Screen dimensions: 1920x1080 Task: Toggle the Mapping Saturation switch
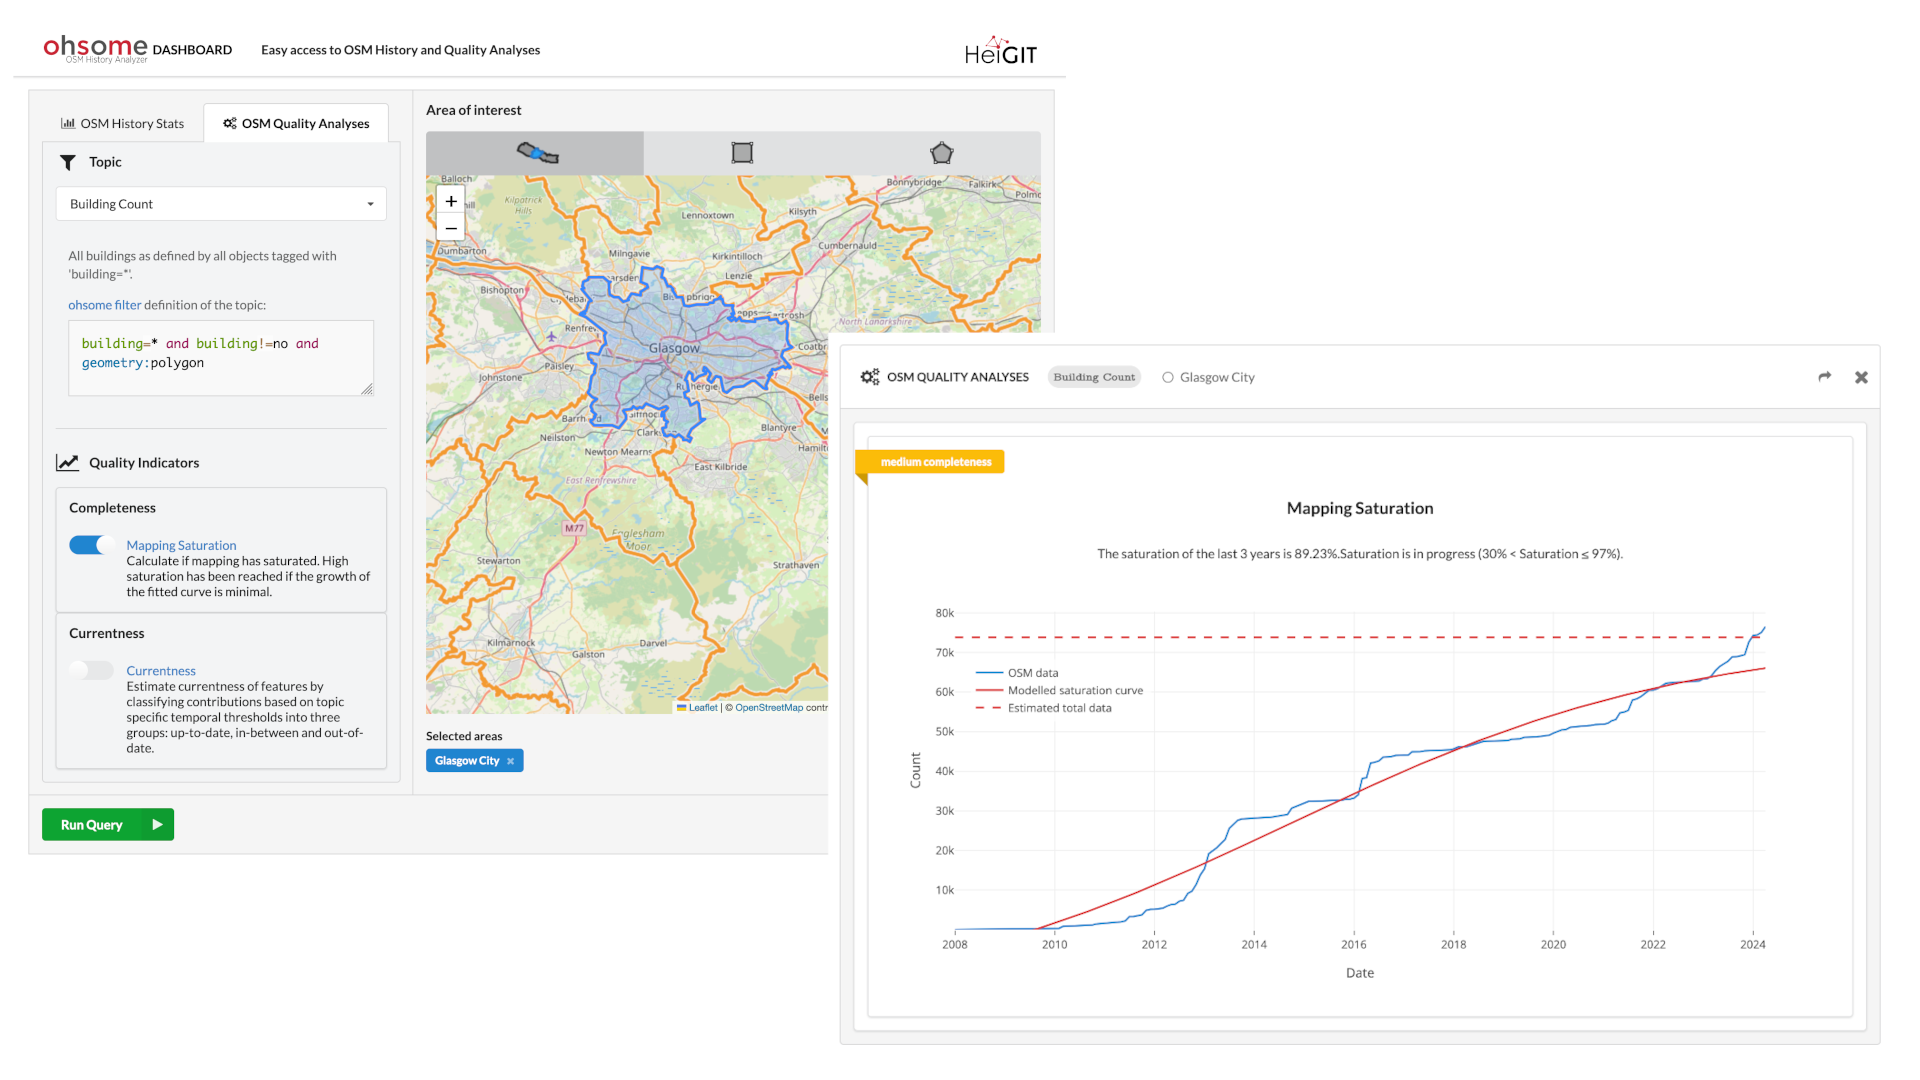[x=91, y=545]
